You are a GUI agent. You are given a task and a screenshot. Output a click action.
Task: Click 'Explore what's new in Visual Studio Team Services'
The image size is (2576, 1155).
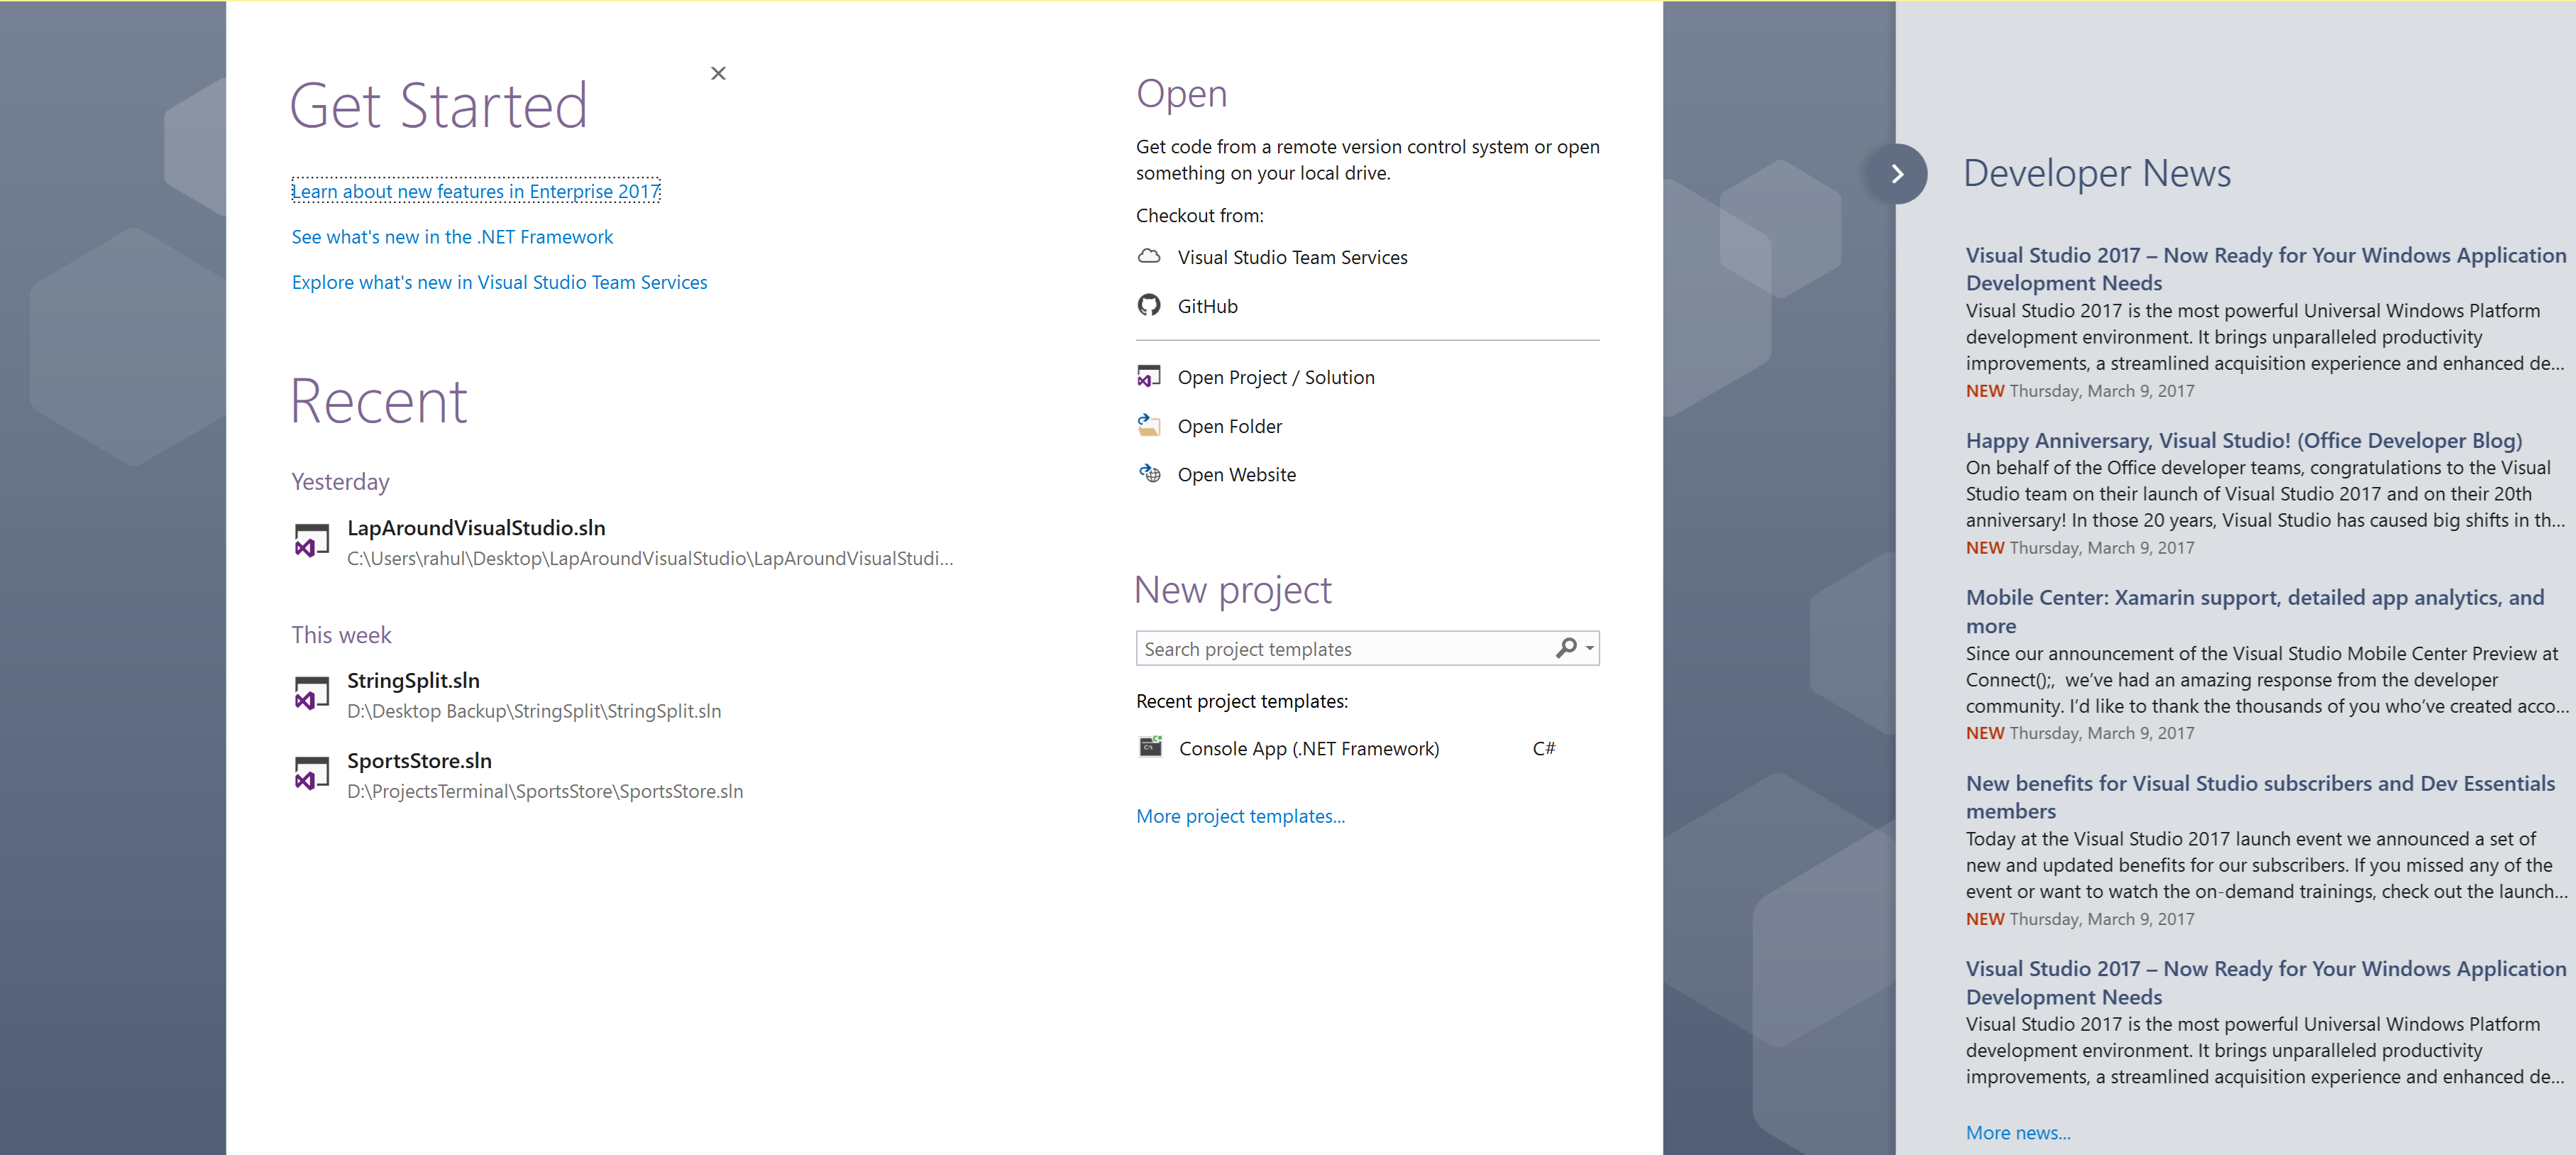pos(500,281)
